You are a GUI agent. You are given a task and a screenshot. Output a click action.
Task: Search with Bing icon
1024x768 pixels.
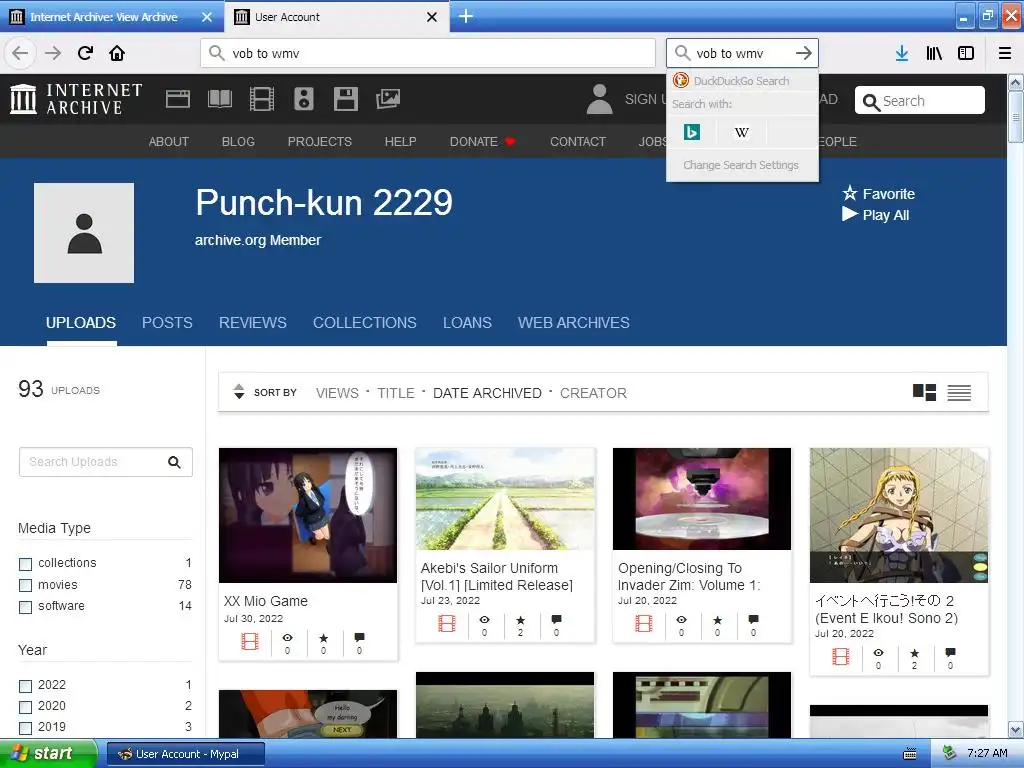pos(692,133)
